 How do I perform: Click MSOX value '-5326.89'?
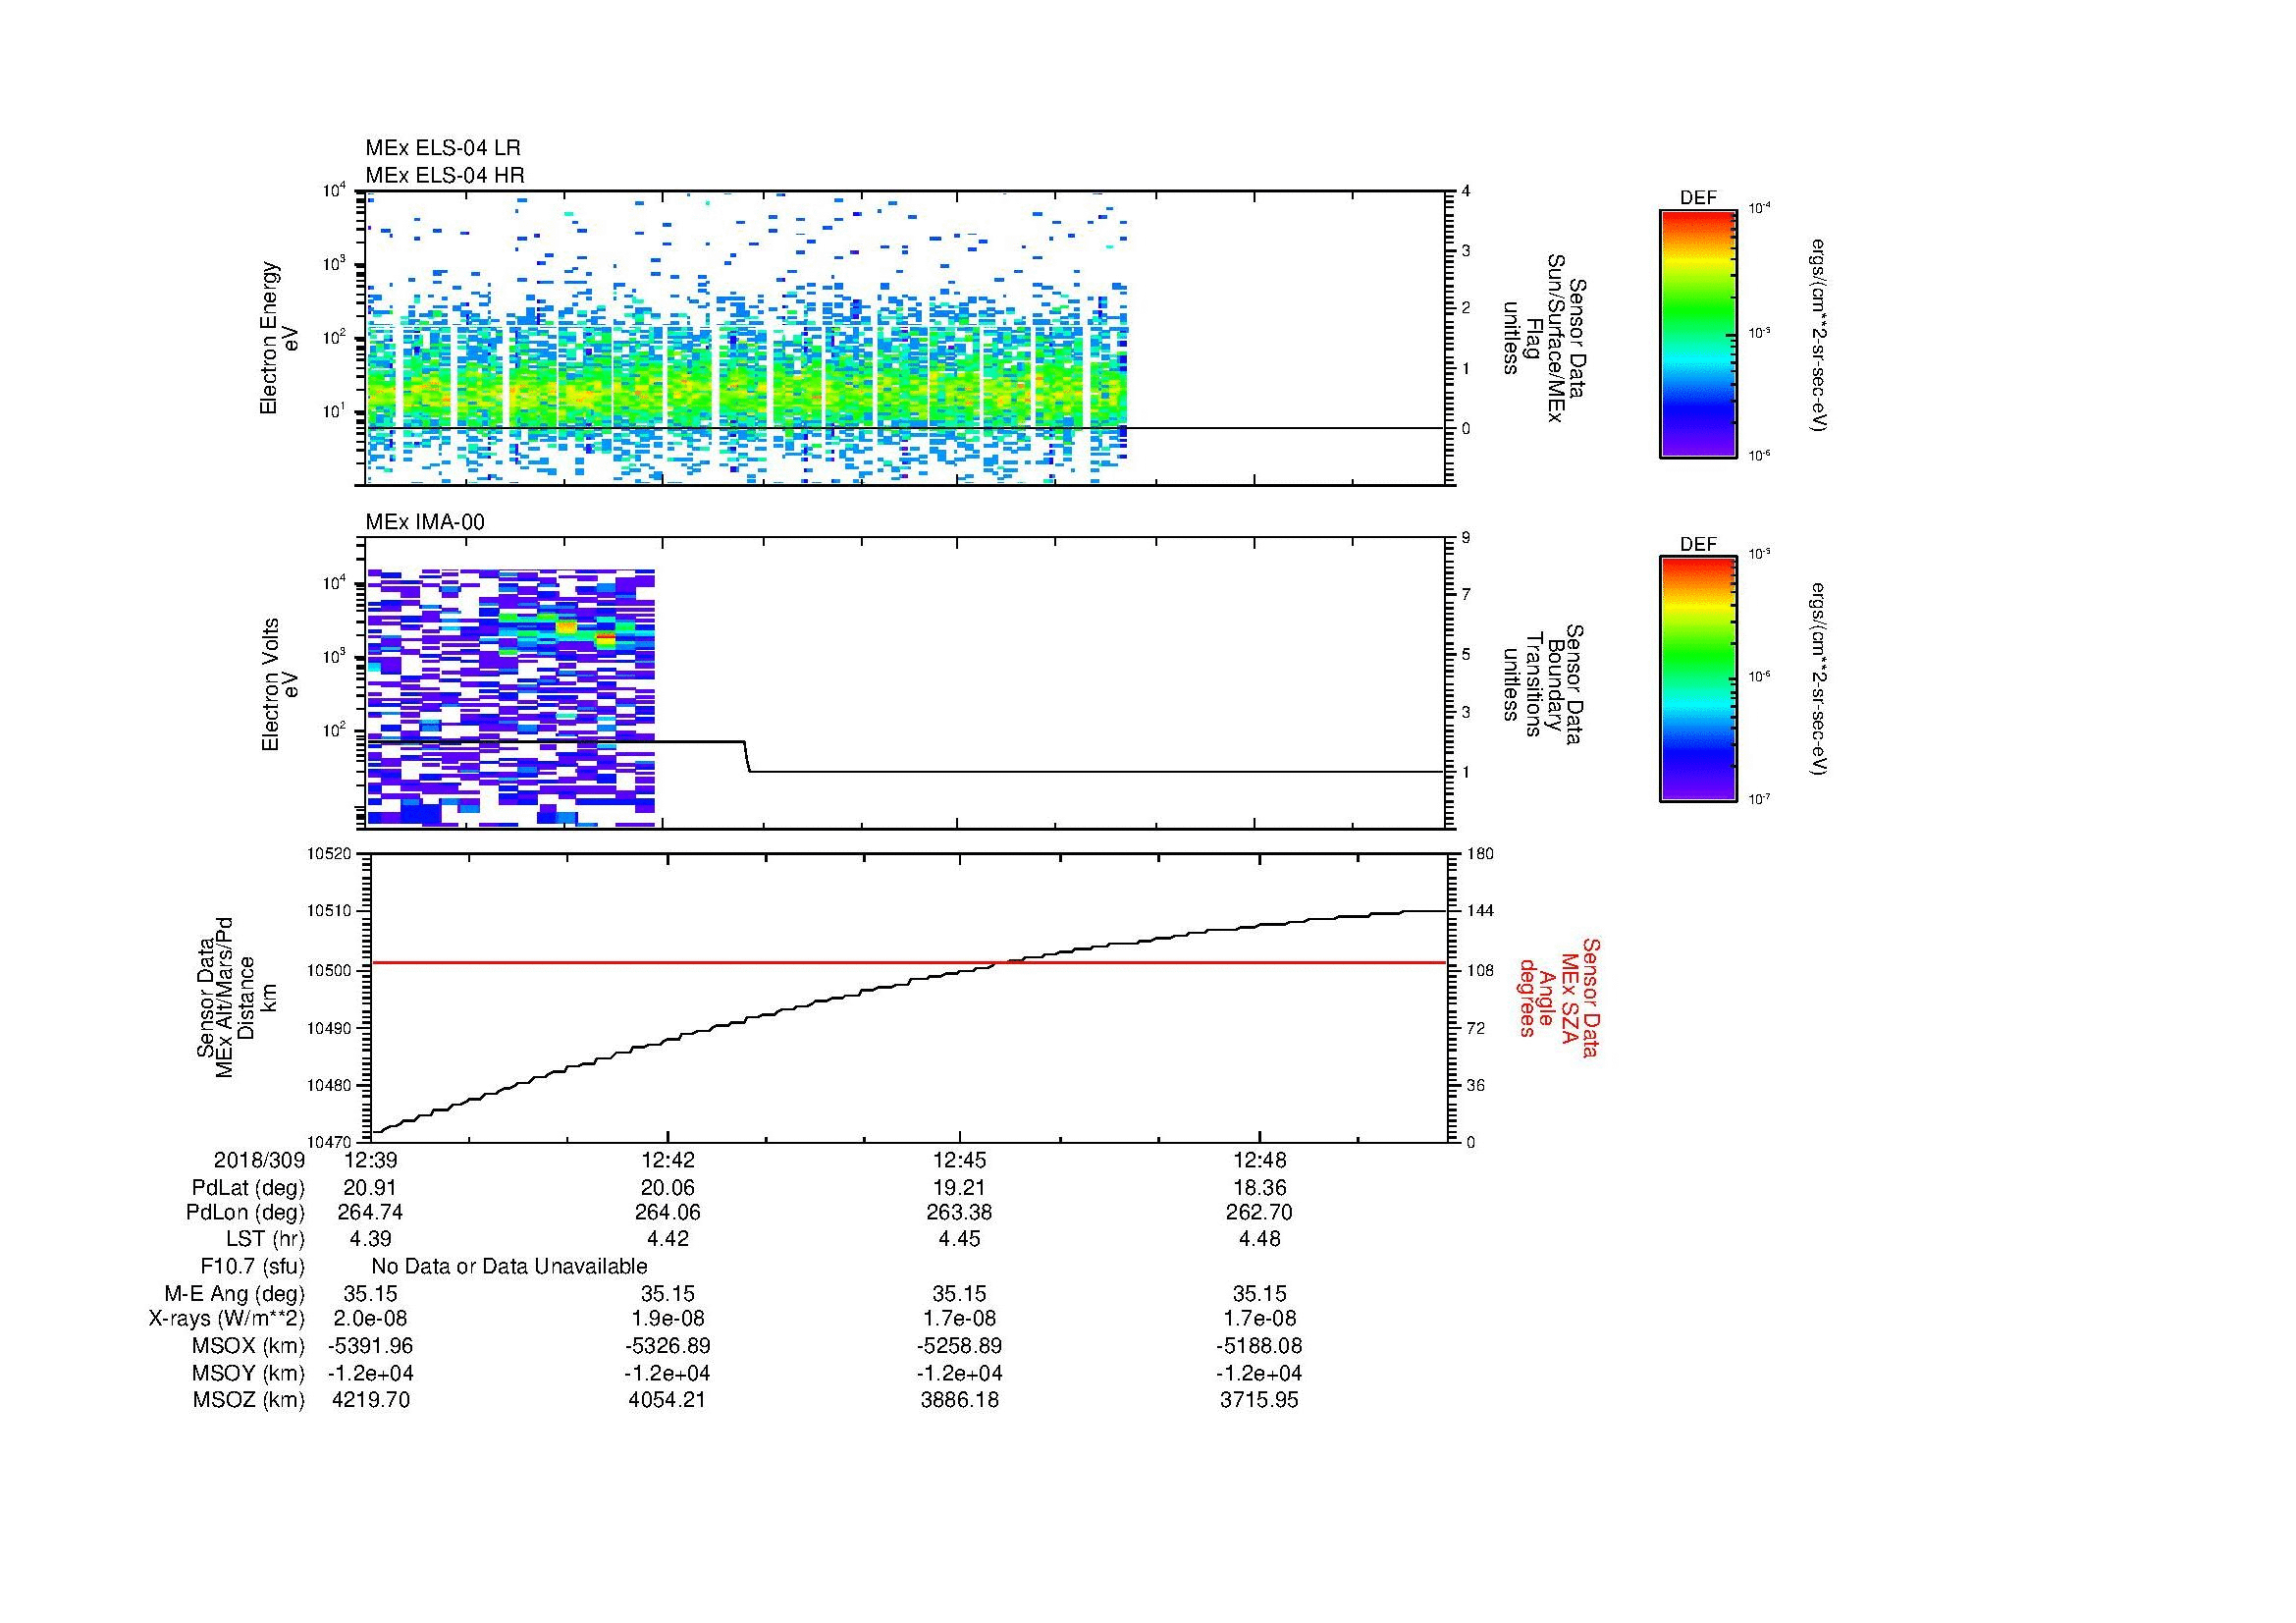pyautogui.click(x=668, y=1347)
